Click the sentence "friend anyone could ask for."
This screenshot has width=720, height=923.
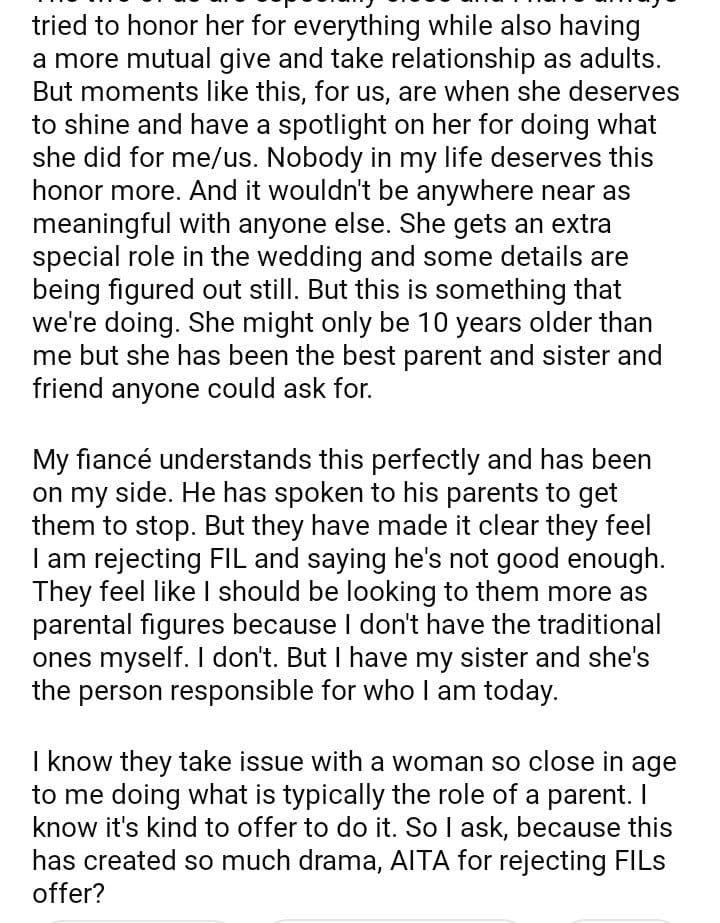pos(202,388)
